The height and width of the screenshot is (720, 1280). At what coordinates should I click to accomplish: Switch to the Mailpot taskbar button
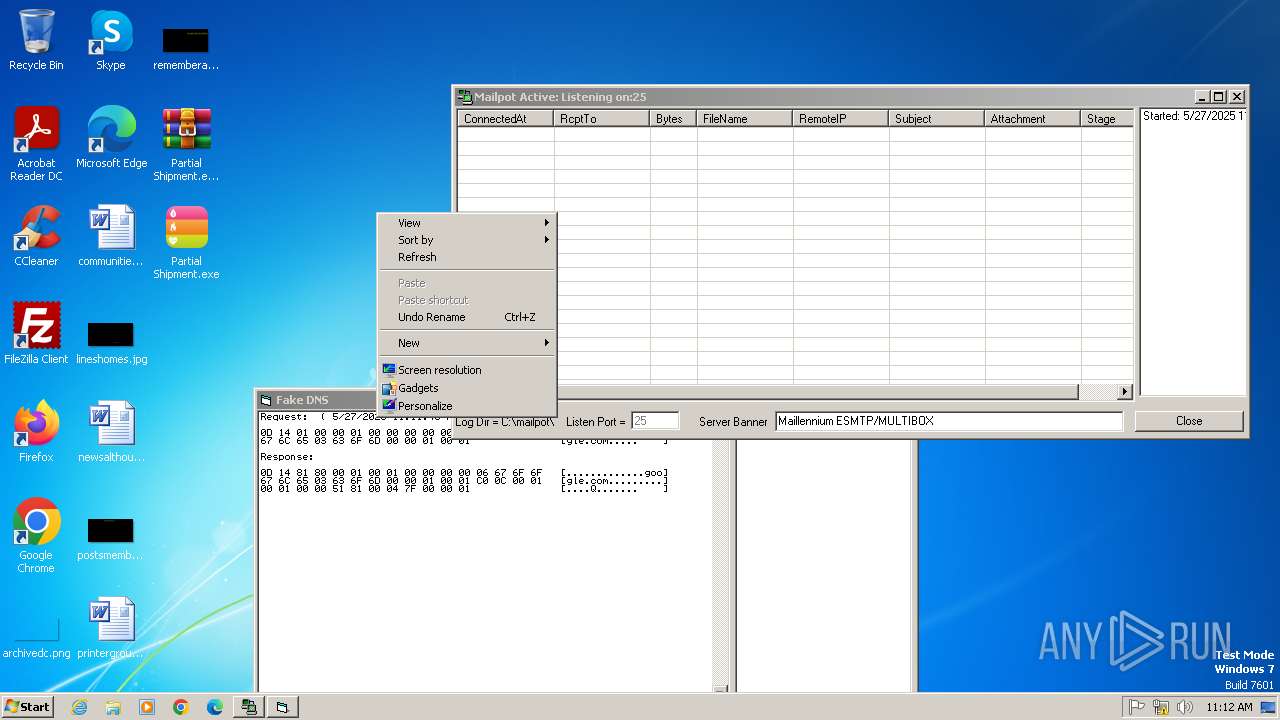[248, 707]
